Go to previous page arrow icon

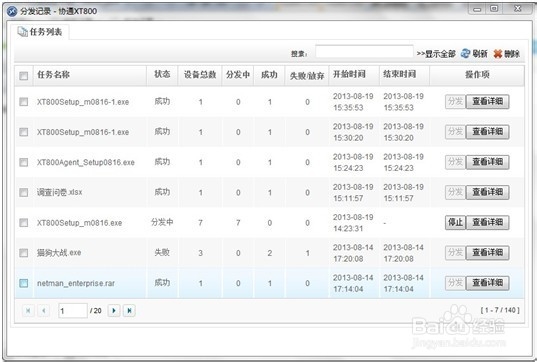tap(43, 311)
